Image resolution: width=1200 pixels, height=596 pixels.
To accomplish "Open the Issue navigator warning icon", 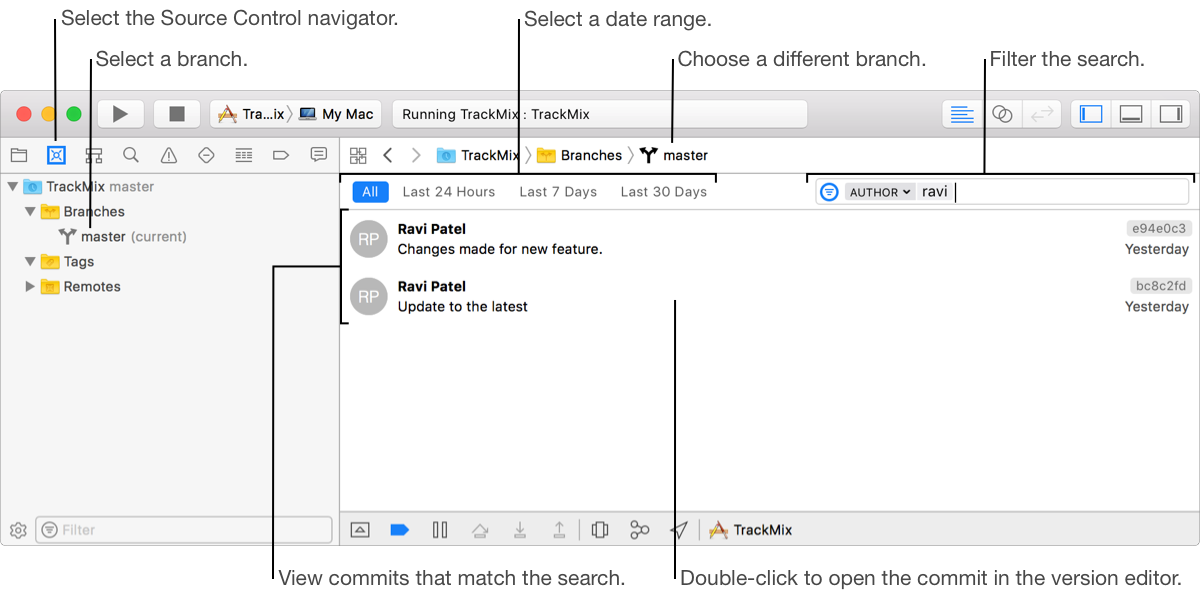I will click(x=169, y=155).
